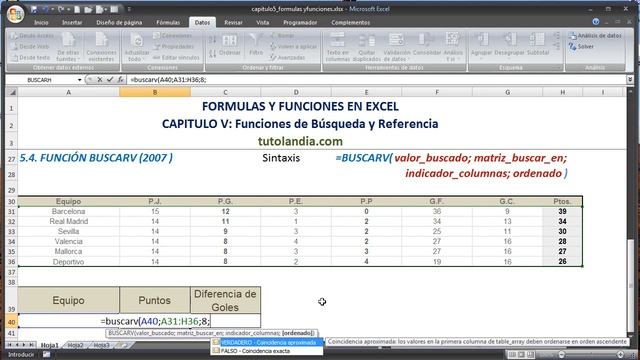Click Desde Access import button

(33, 36)
